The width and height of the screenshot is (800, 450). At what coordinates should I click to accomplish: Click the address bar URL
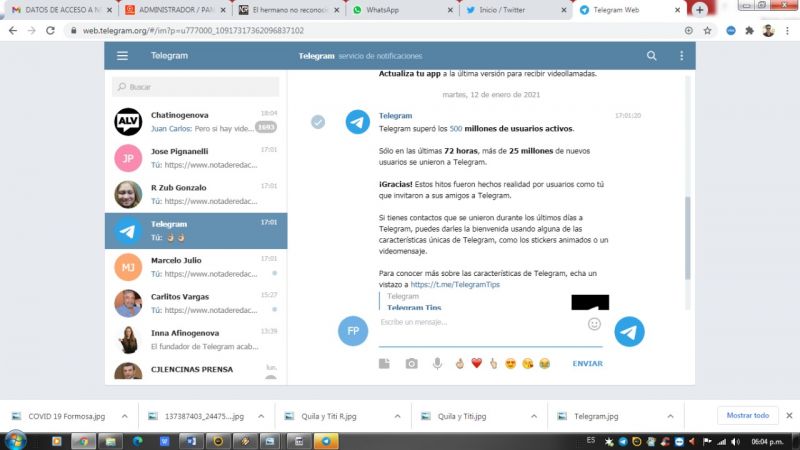click(193, 31)
